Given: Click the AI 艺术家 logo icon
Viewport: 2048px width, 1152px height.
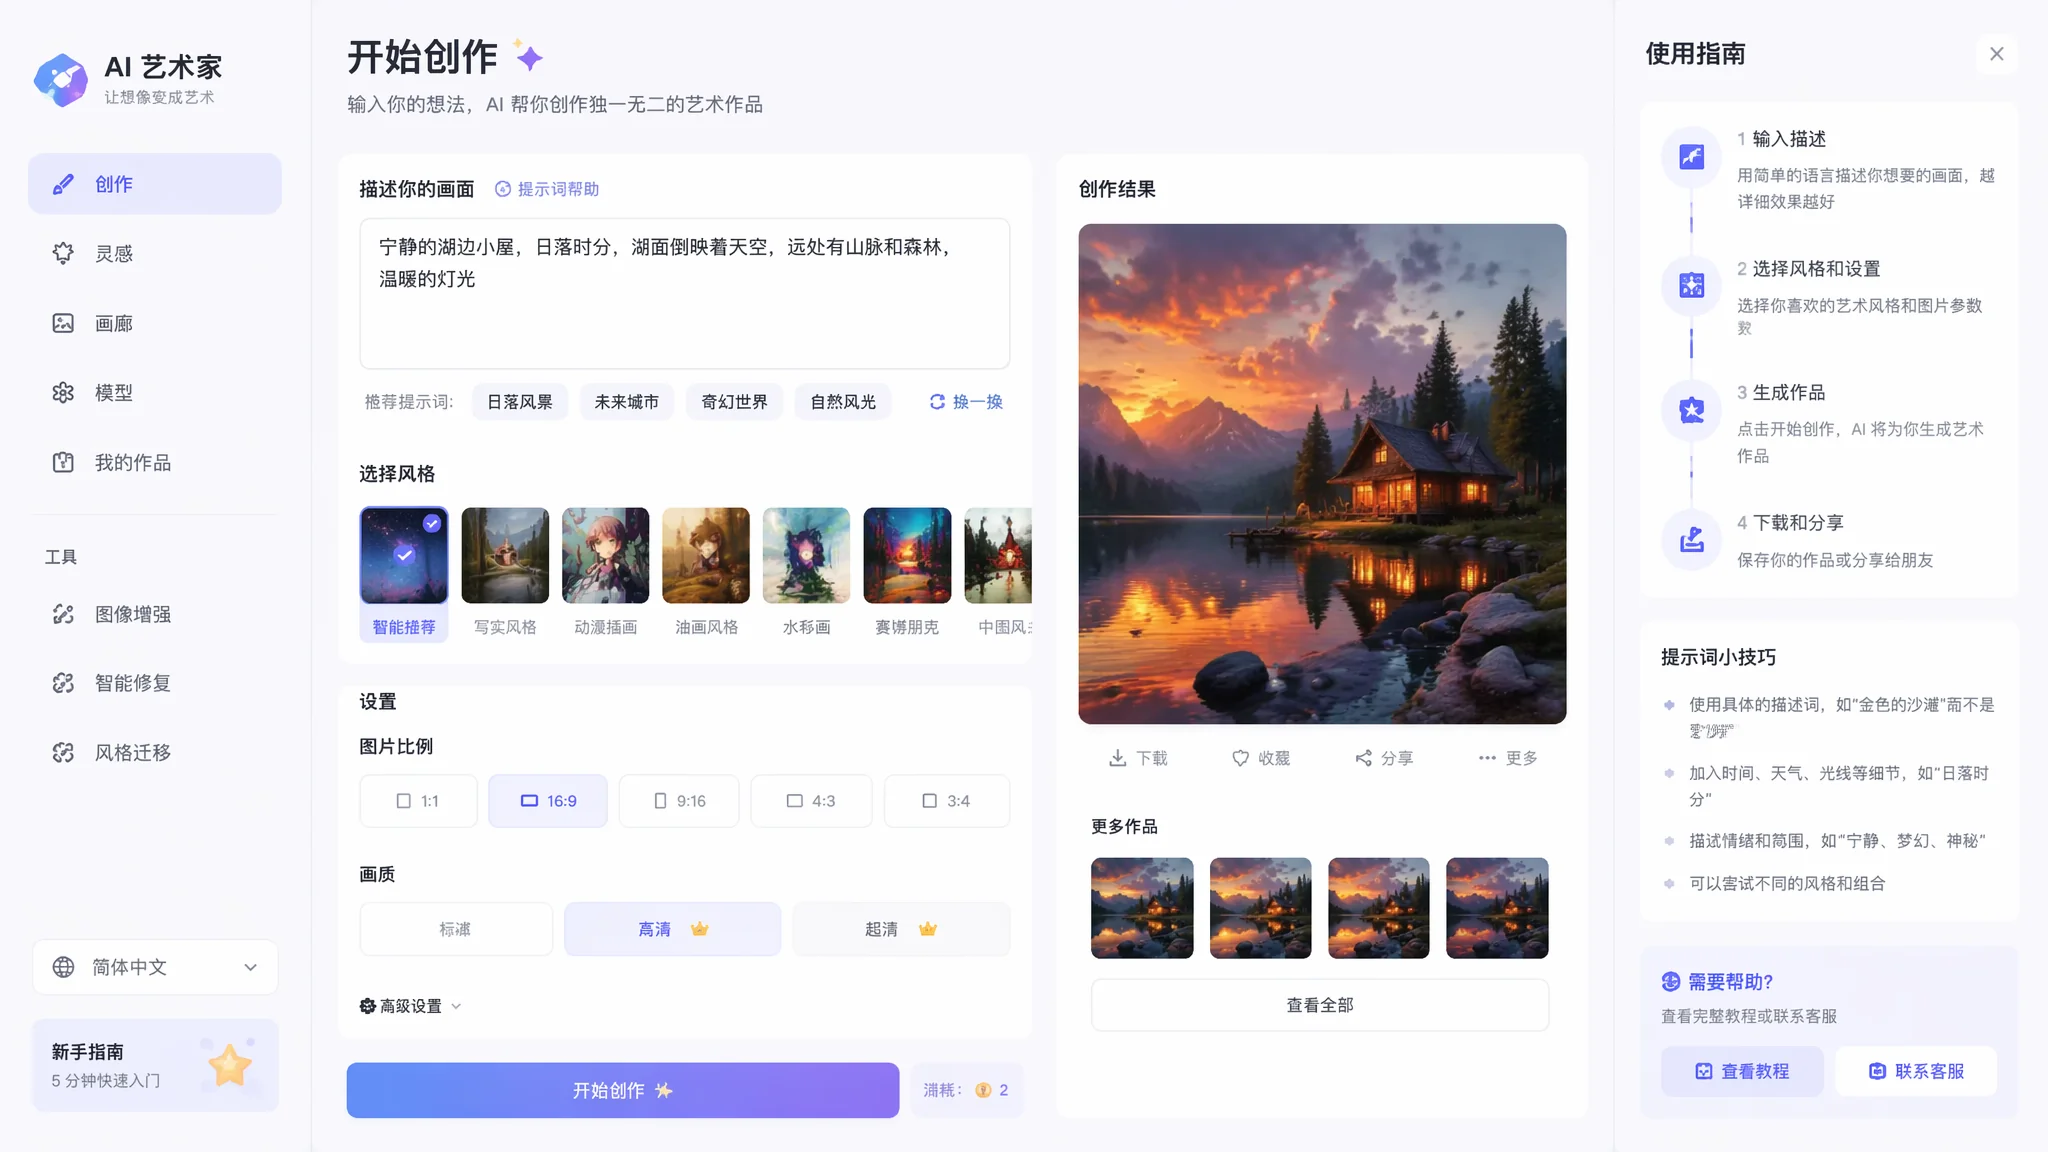Looking at the screenshot, I should tap(61, 80).
